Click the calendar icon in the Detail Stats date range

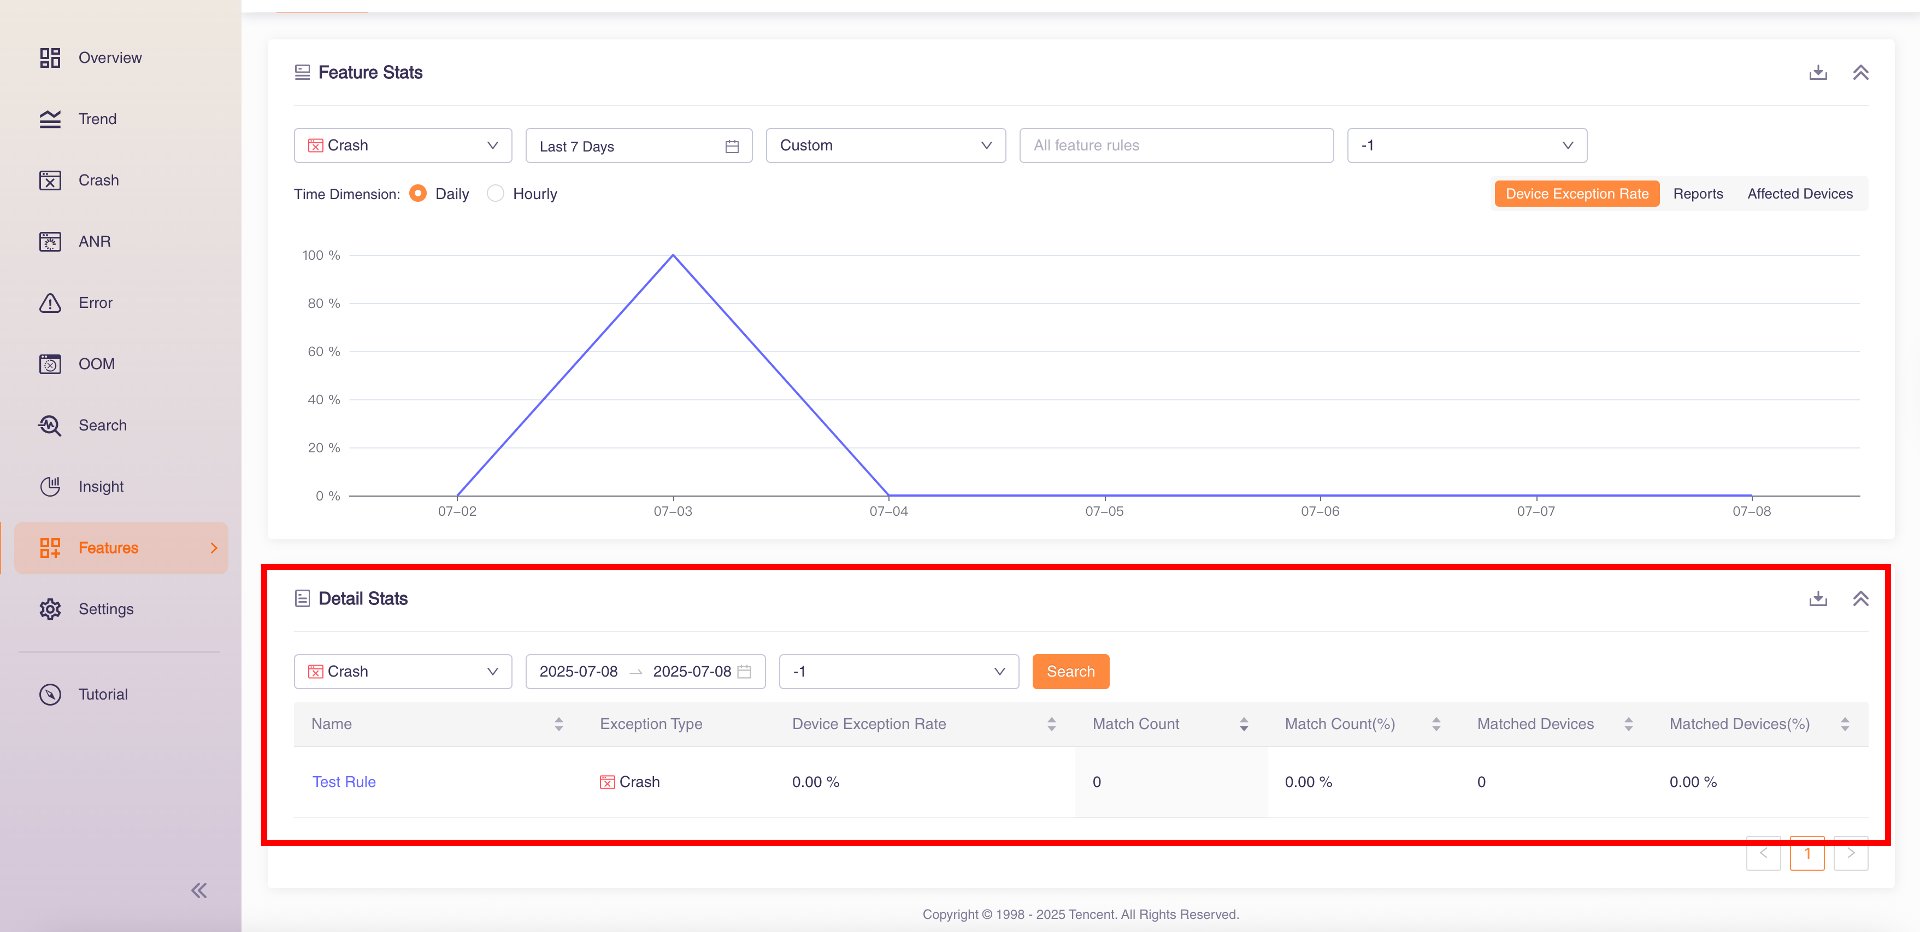point(744,672)
